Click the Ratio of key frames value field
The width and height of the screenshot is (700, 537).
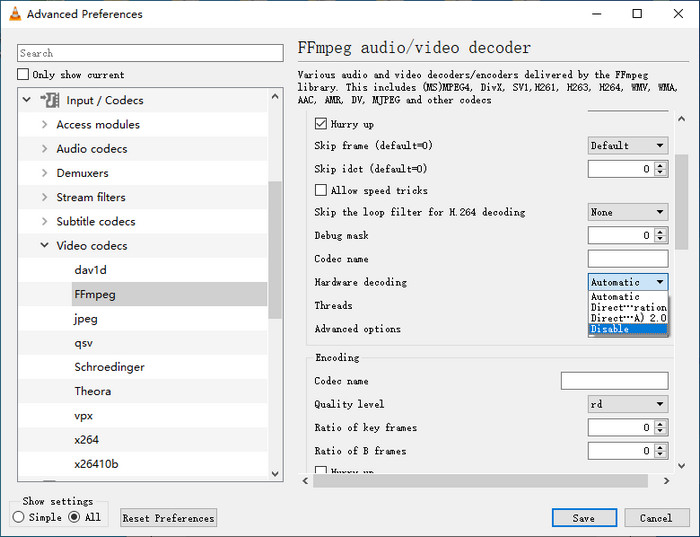click(x=621, y=428)
